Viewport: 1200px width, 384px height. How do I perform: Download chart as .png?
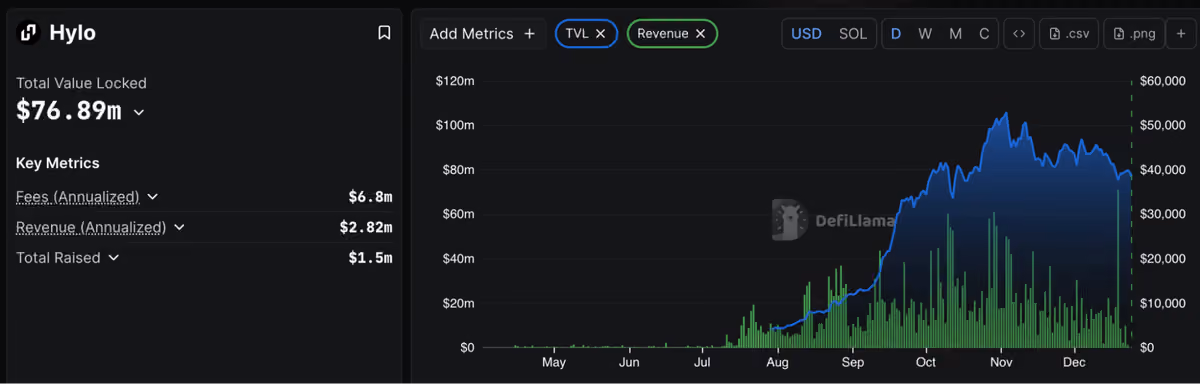(1134, 33)
